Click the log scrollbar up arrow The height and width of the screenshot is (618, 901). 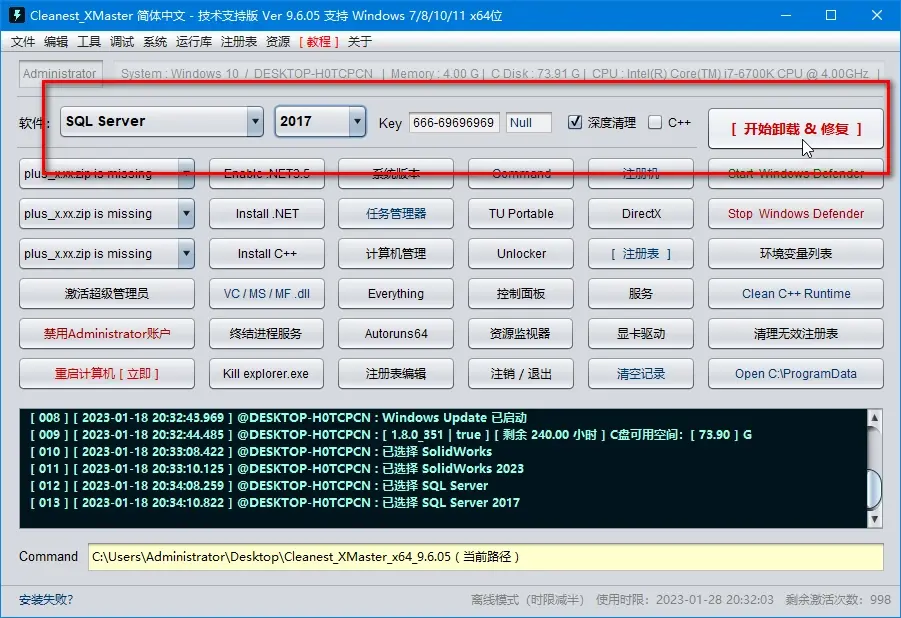pos(874,417)
